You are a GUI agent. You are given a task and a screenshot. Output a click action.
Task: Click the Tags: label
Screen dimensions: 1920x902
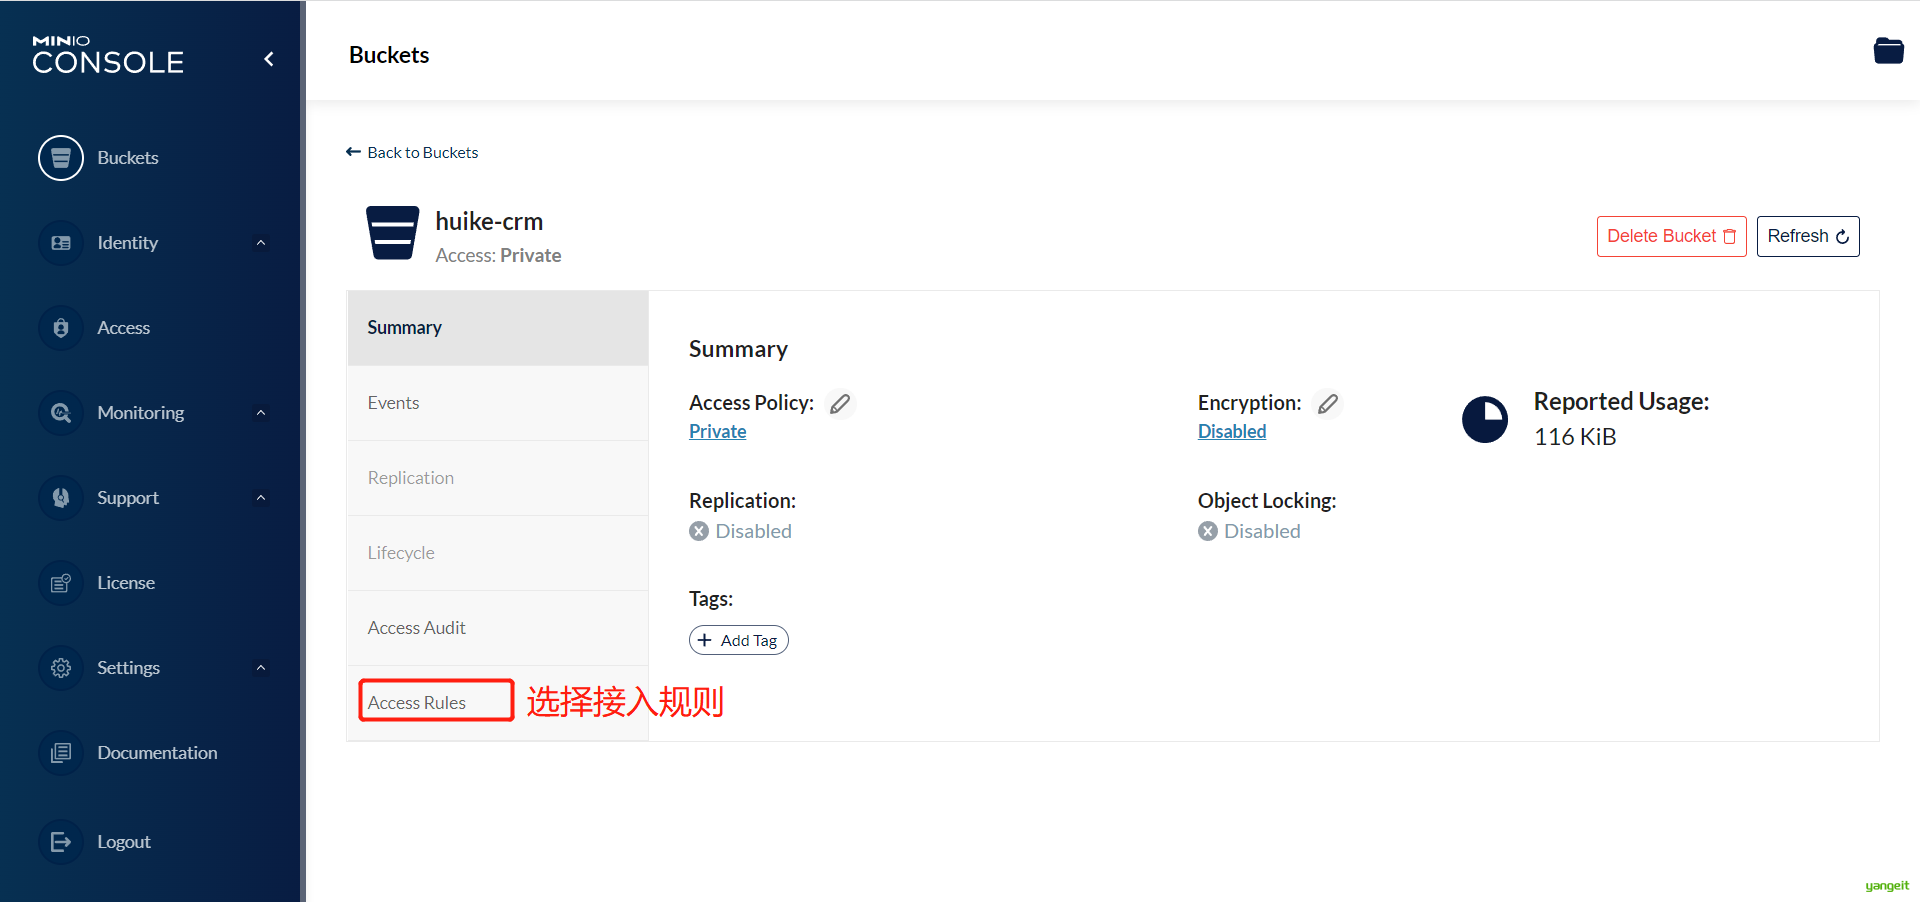point(711,599)
